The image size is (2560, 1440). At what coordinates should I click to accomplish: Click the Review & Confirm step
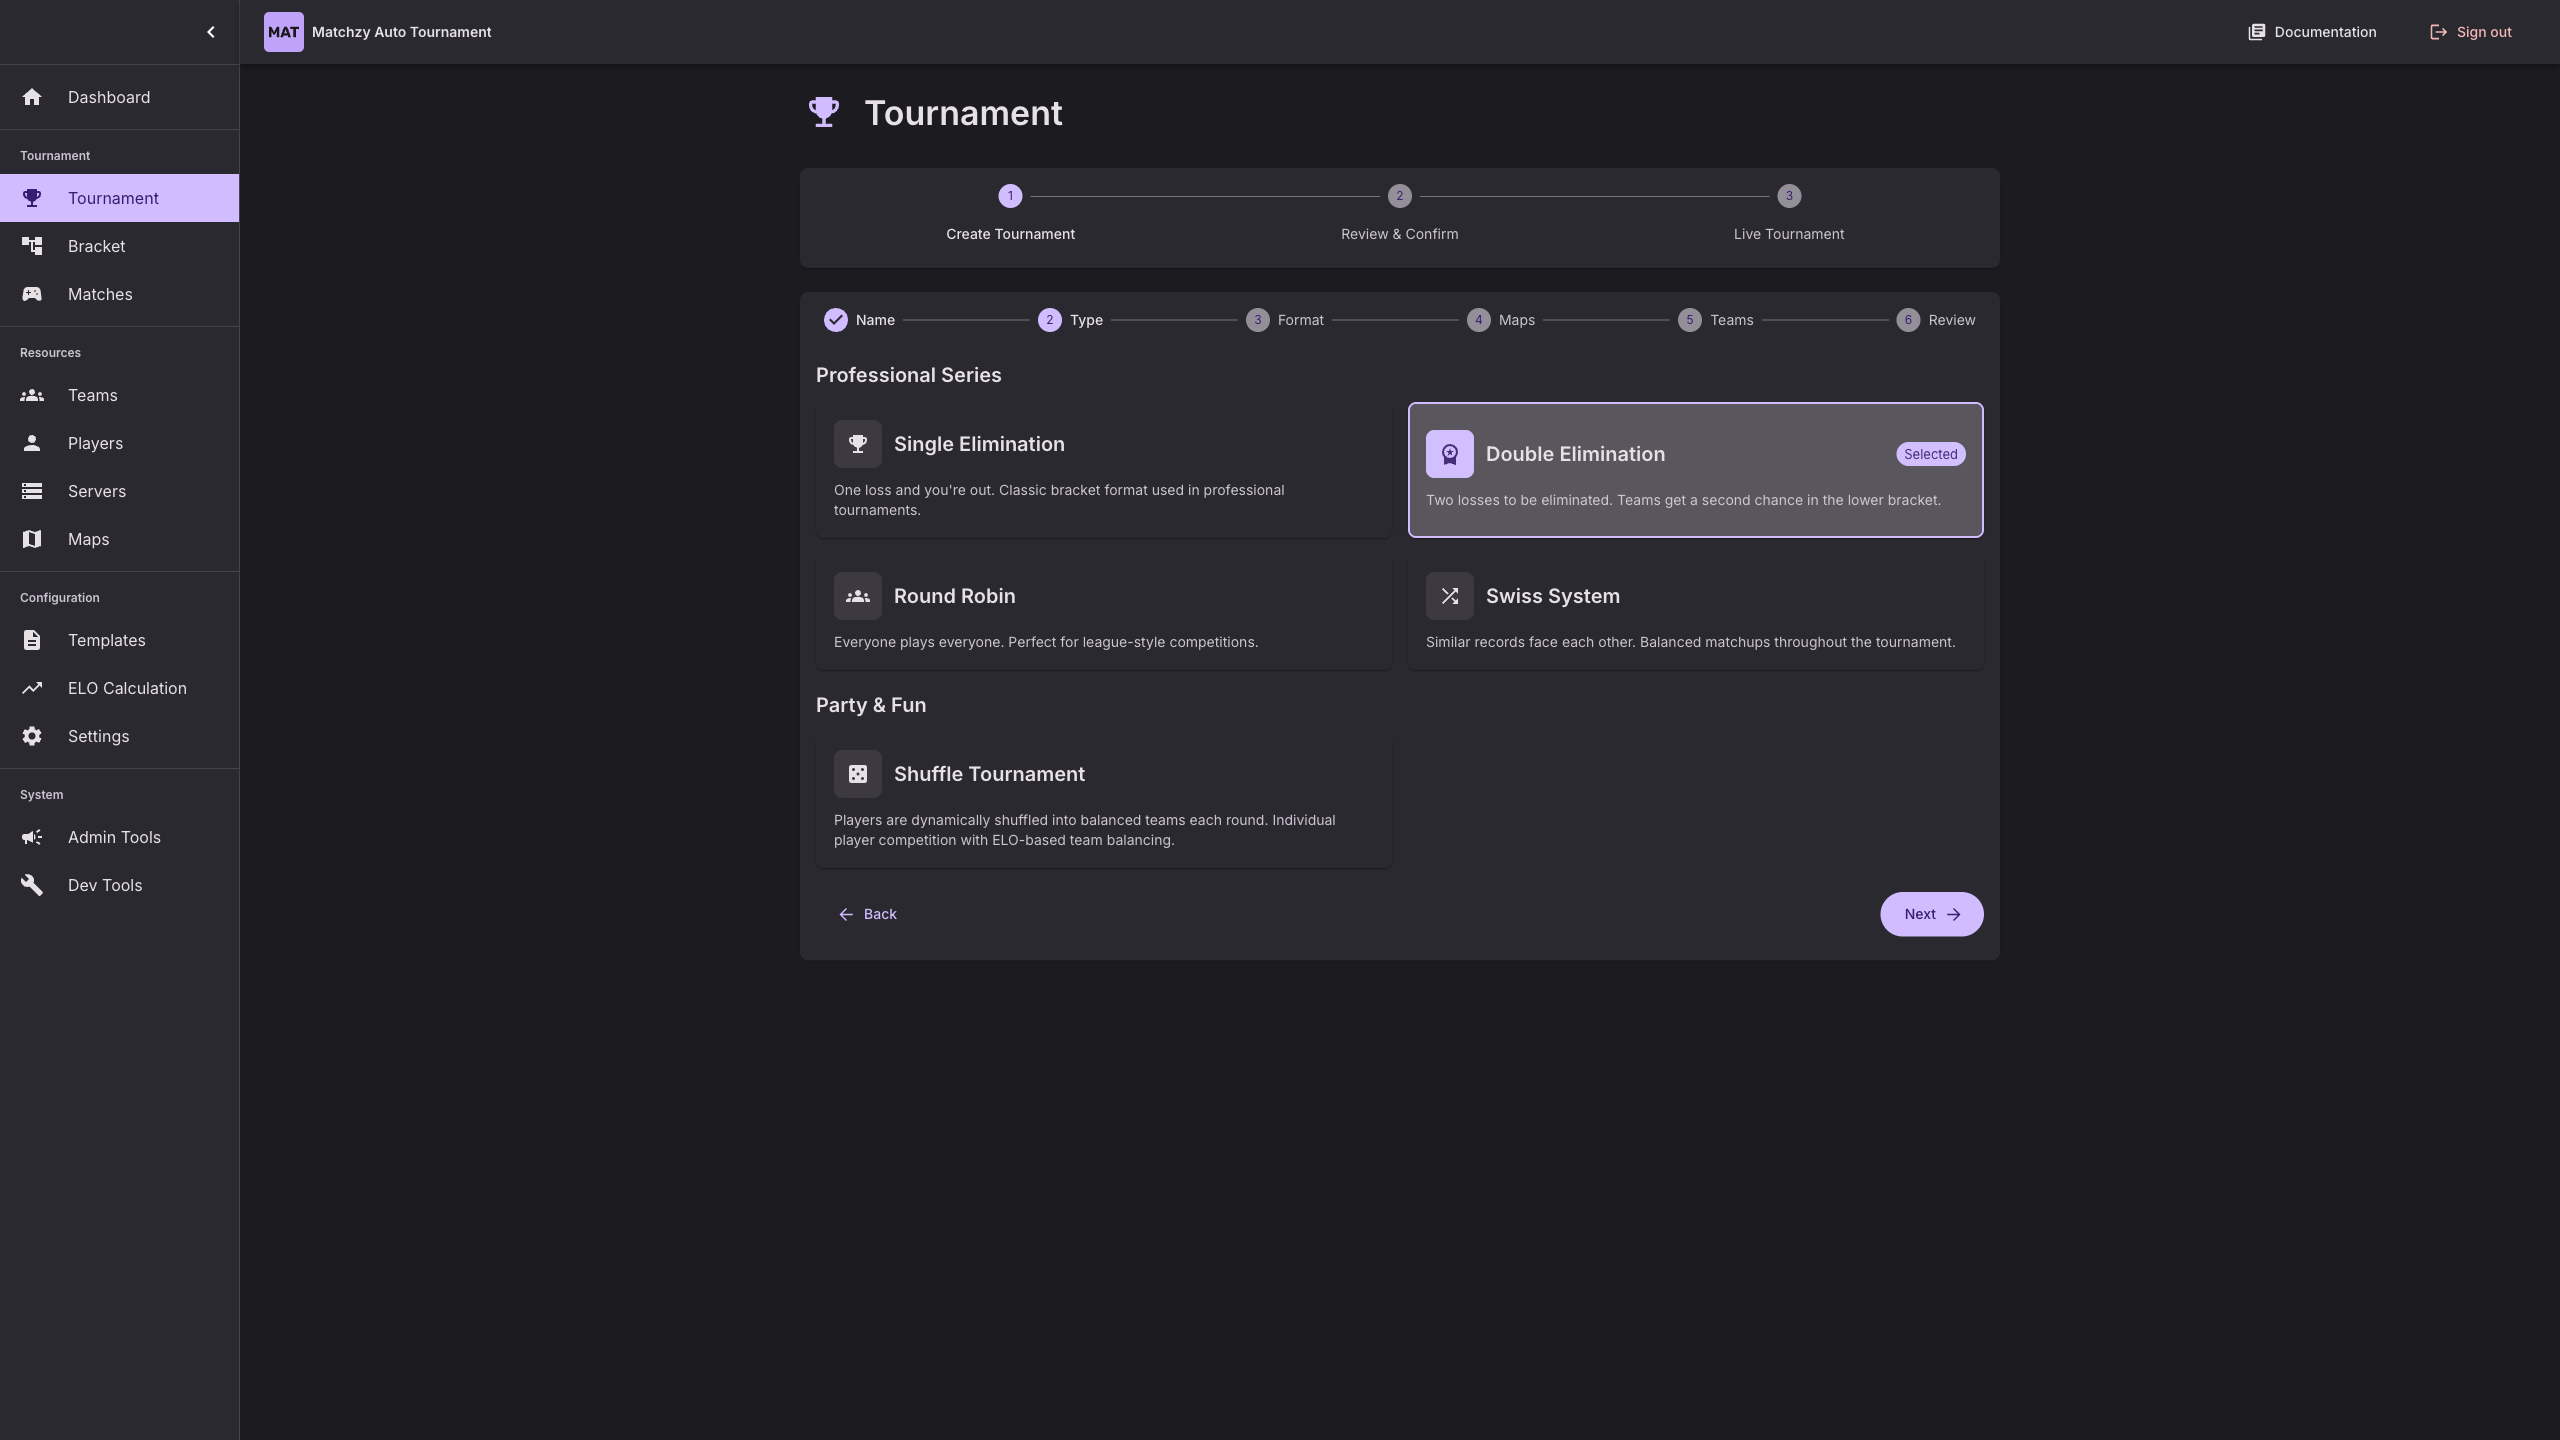1399,213
